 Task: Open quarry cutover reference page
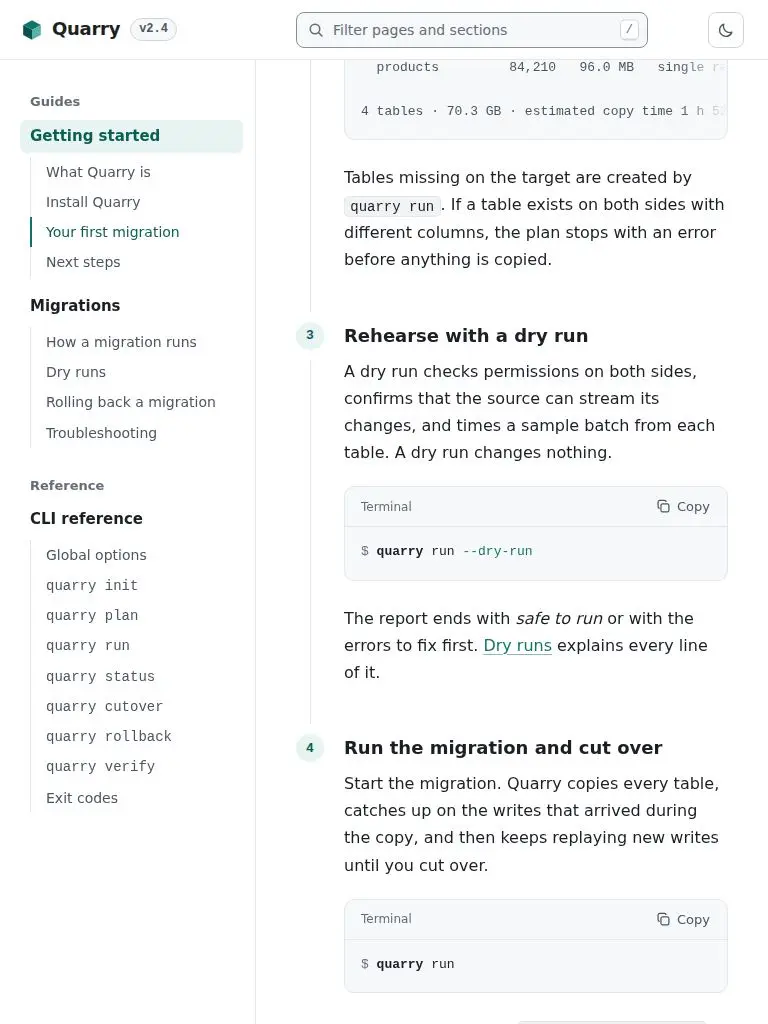[104, 707]
